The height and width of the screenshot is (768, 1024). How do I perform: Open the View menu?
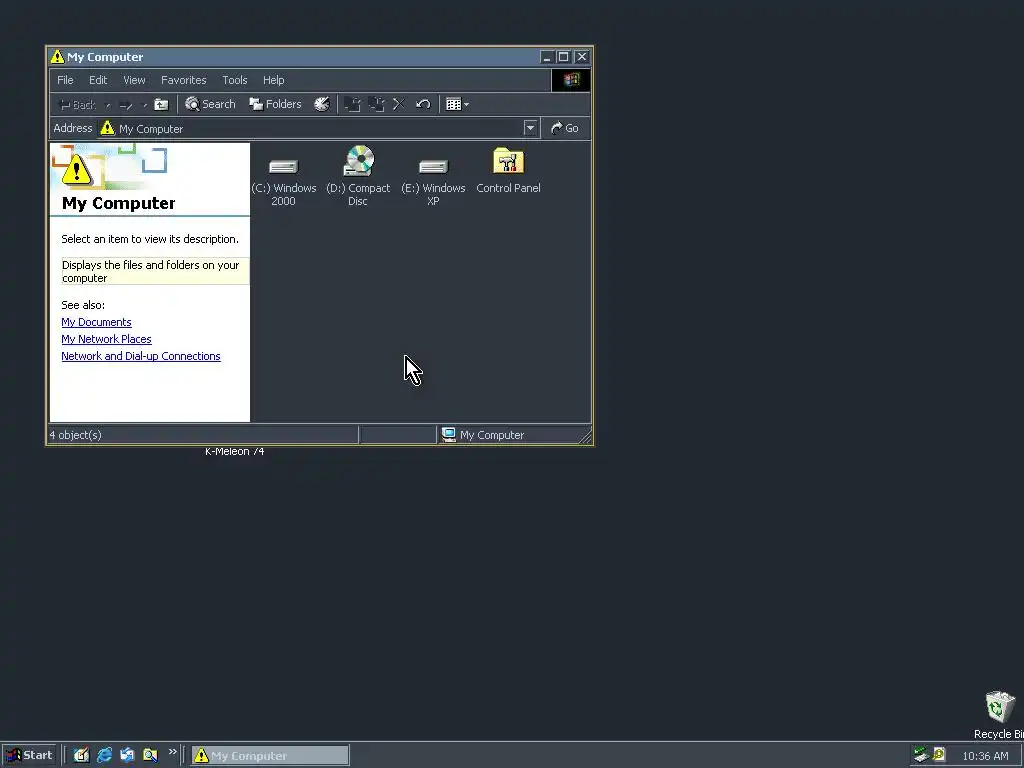tap(135, 80)
